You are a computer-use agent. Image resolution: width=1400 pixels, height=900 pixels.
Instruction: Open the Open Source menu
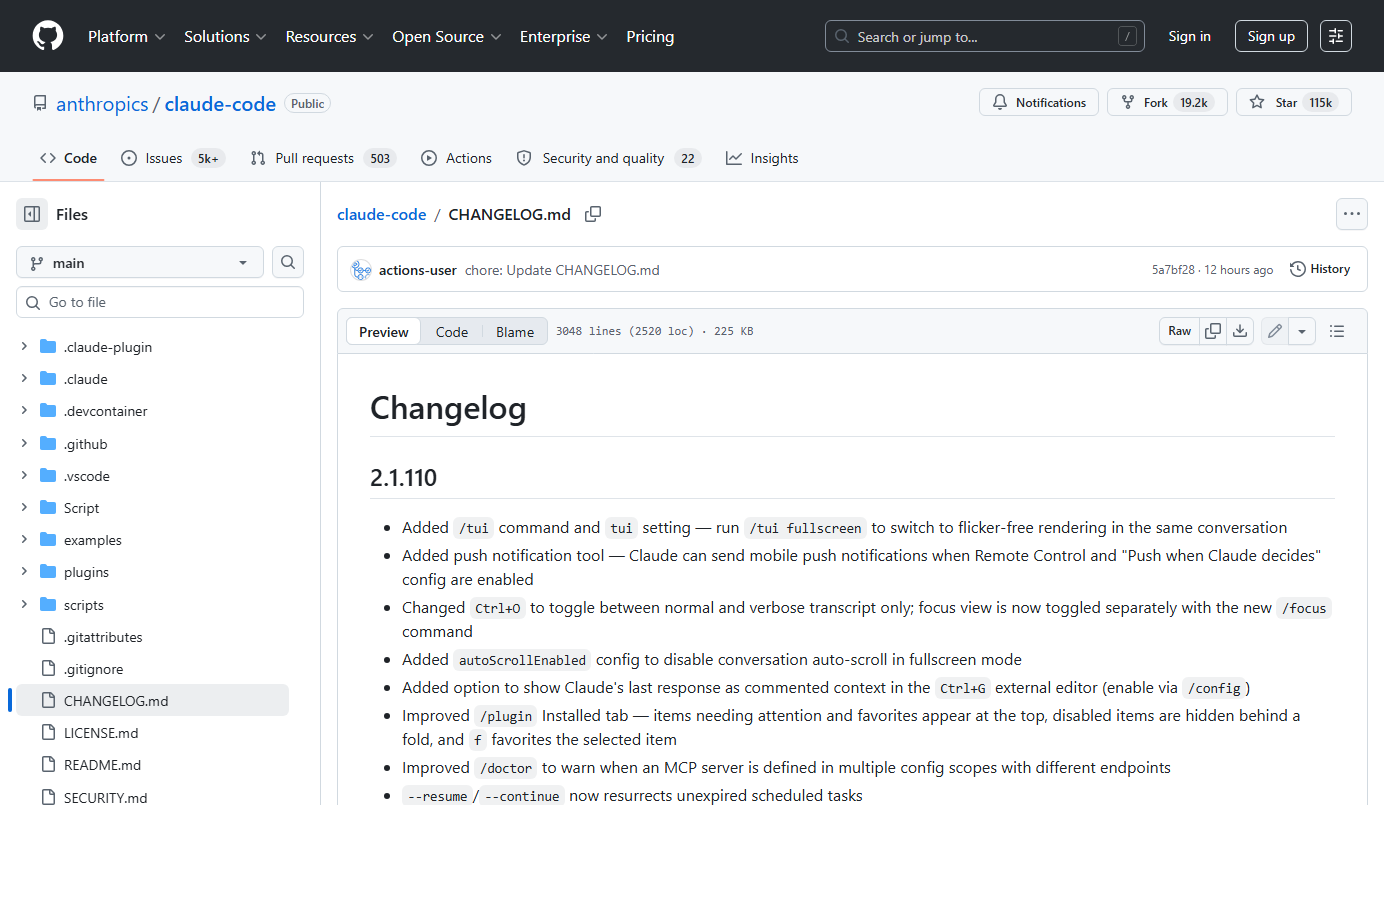(446, 36)
